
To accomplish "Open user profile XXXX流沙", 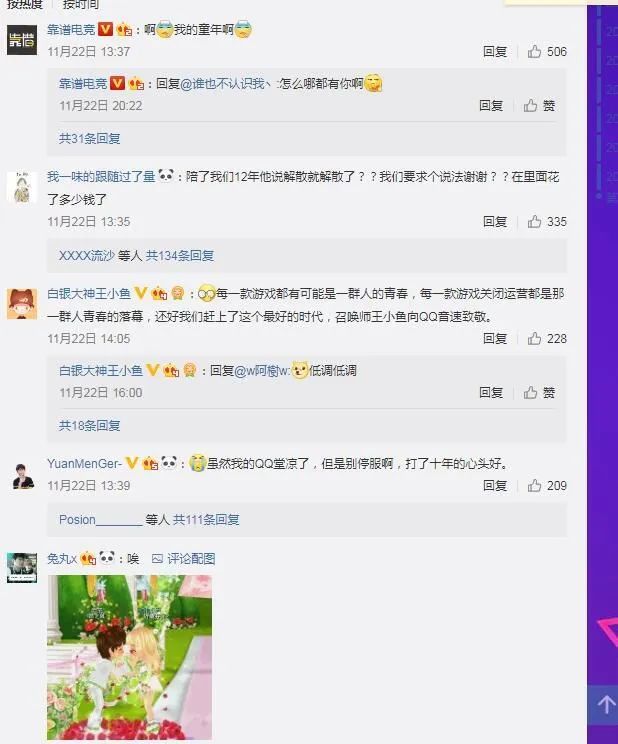I will coord(87,256).
